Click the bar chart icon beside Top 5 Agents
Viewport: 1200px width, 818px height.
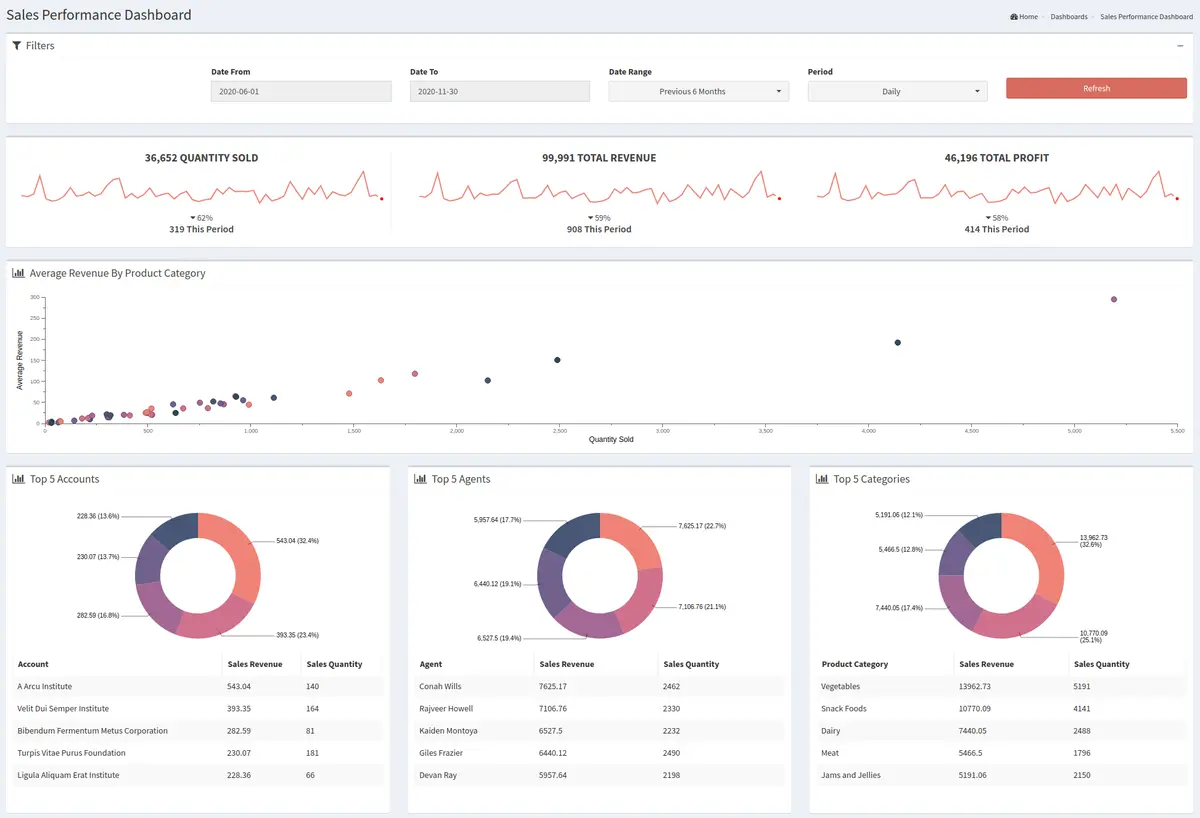[x=421, y=479]
